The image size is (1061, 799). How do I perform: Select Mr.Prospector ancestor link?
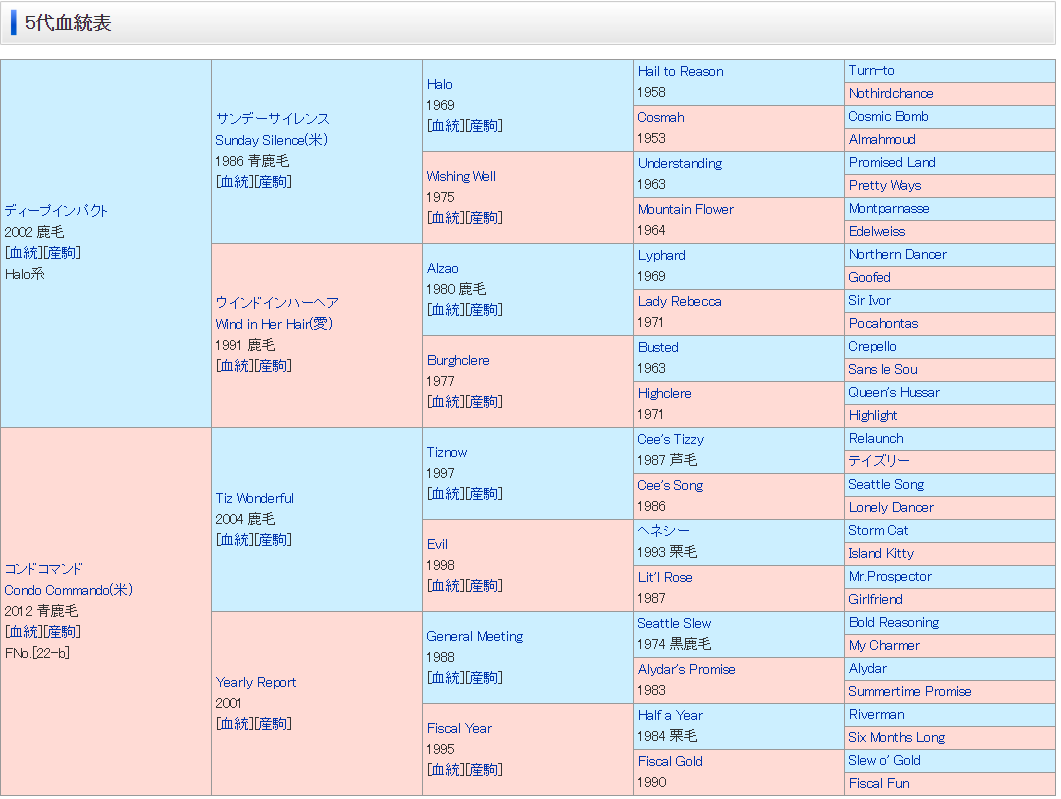pos(890,577)
